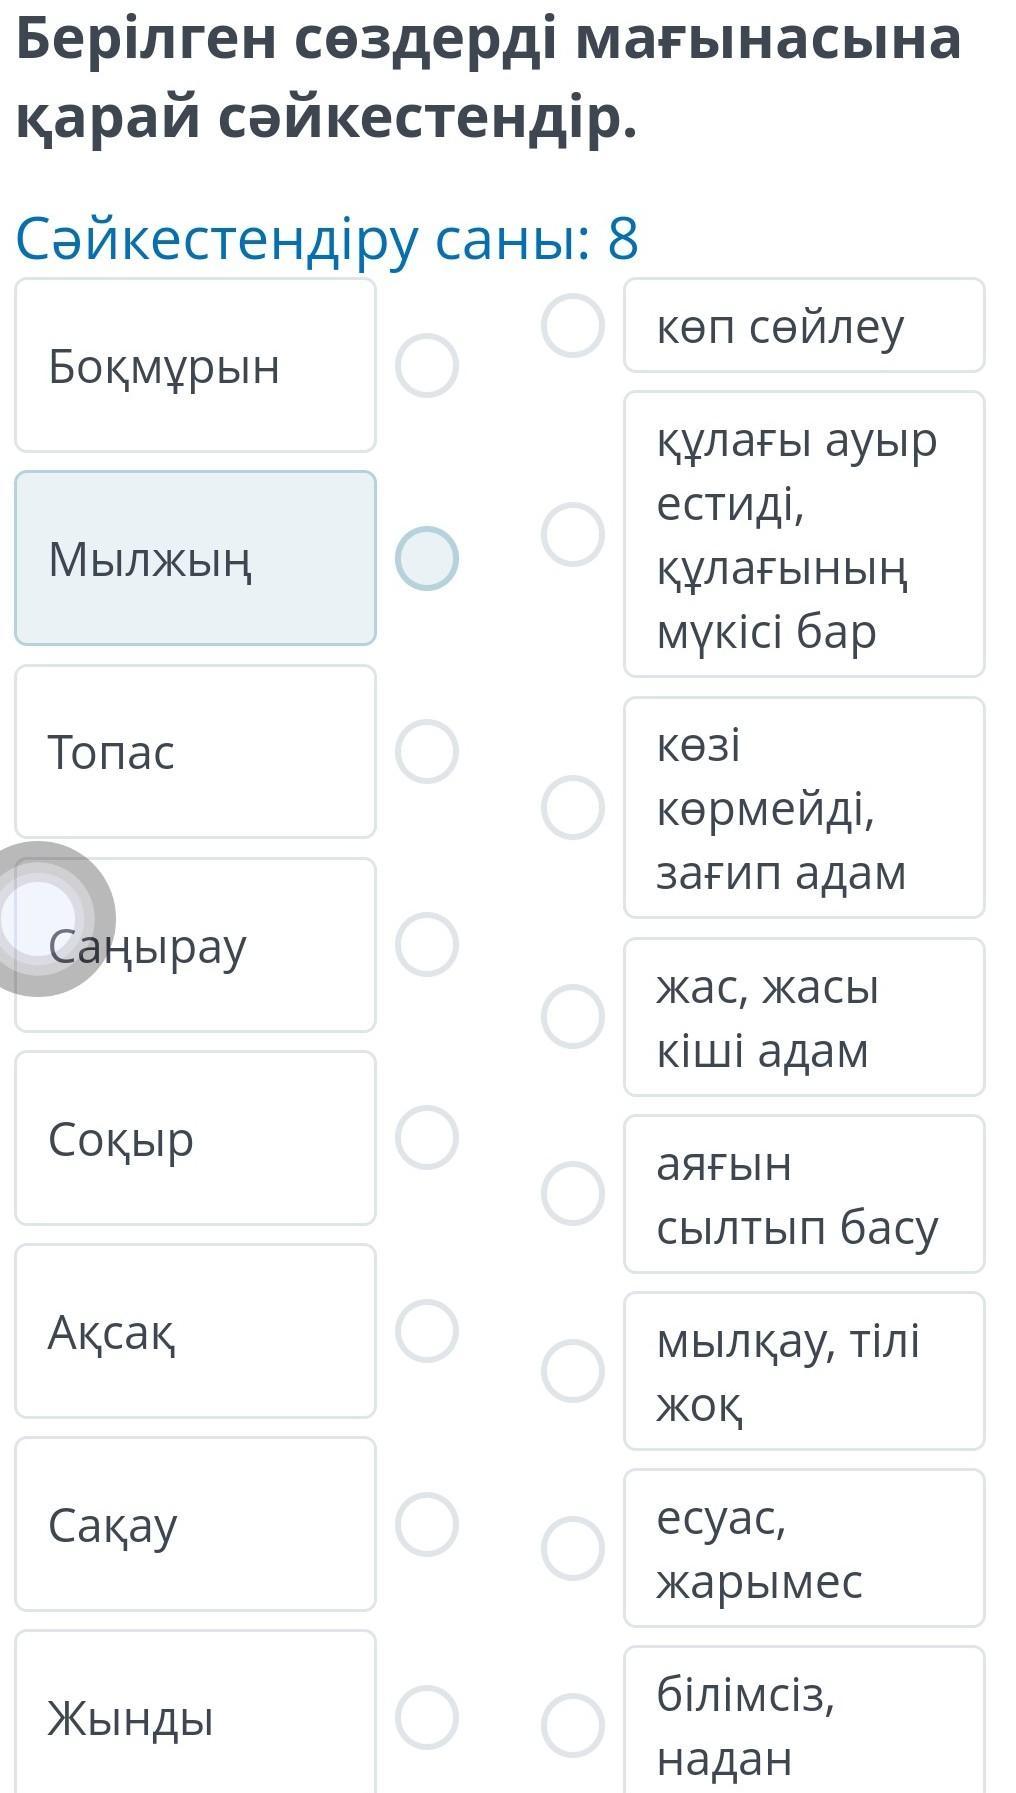Tap the floating gray assistive touch circle
The height and width of the screenshot is (1793, 1016).
40,919
